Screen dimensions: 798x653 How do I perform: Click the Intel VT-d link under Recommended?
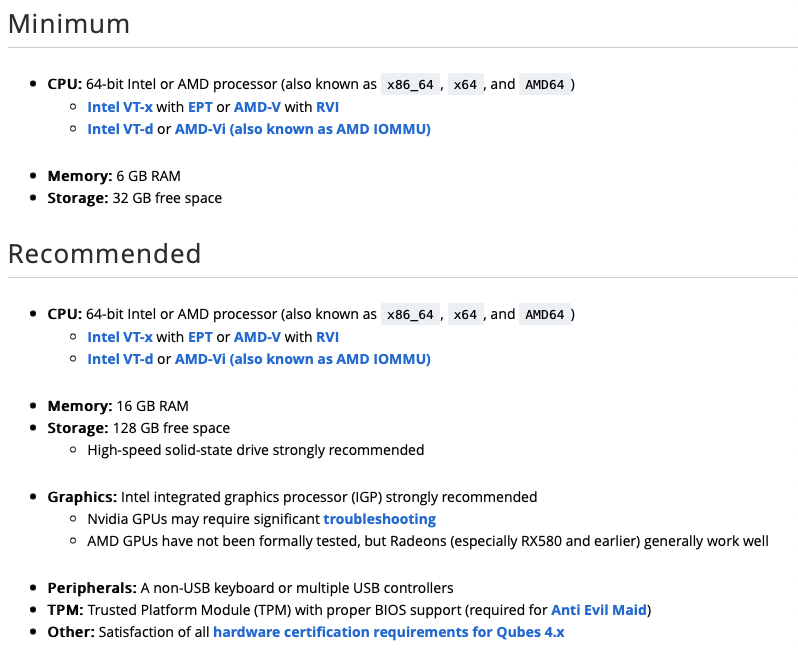[x=120, y=359]
